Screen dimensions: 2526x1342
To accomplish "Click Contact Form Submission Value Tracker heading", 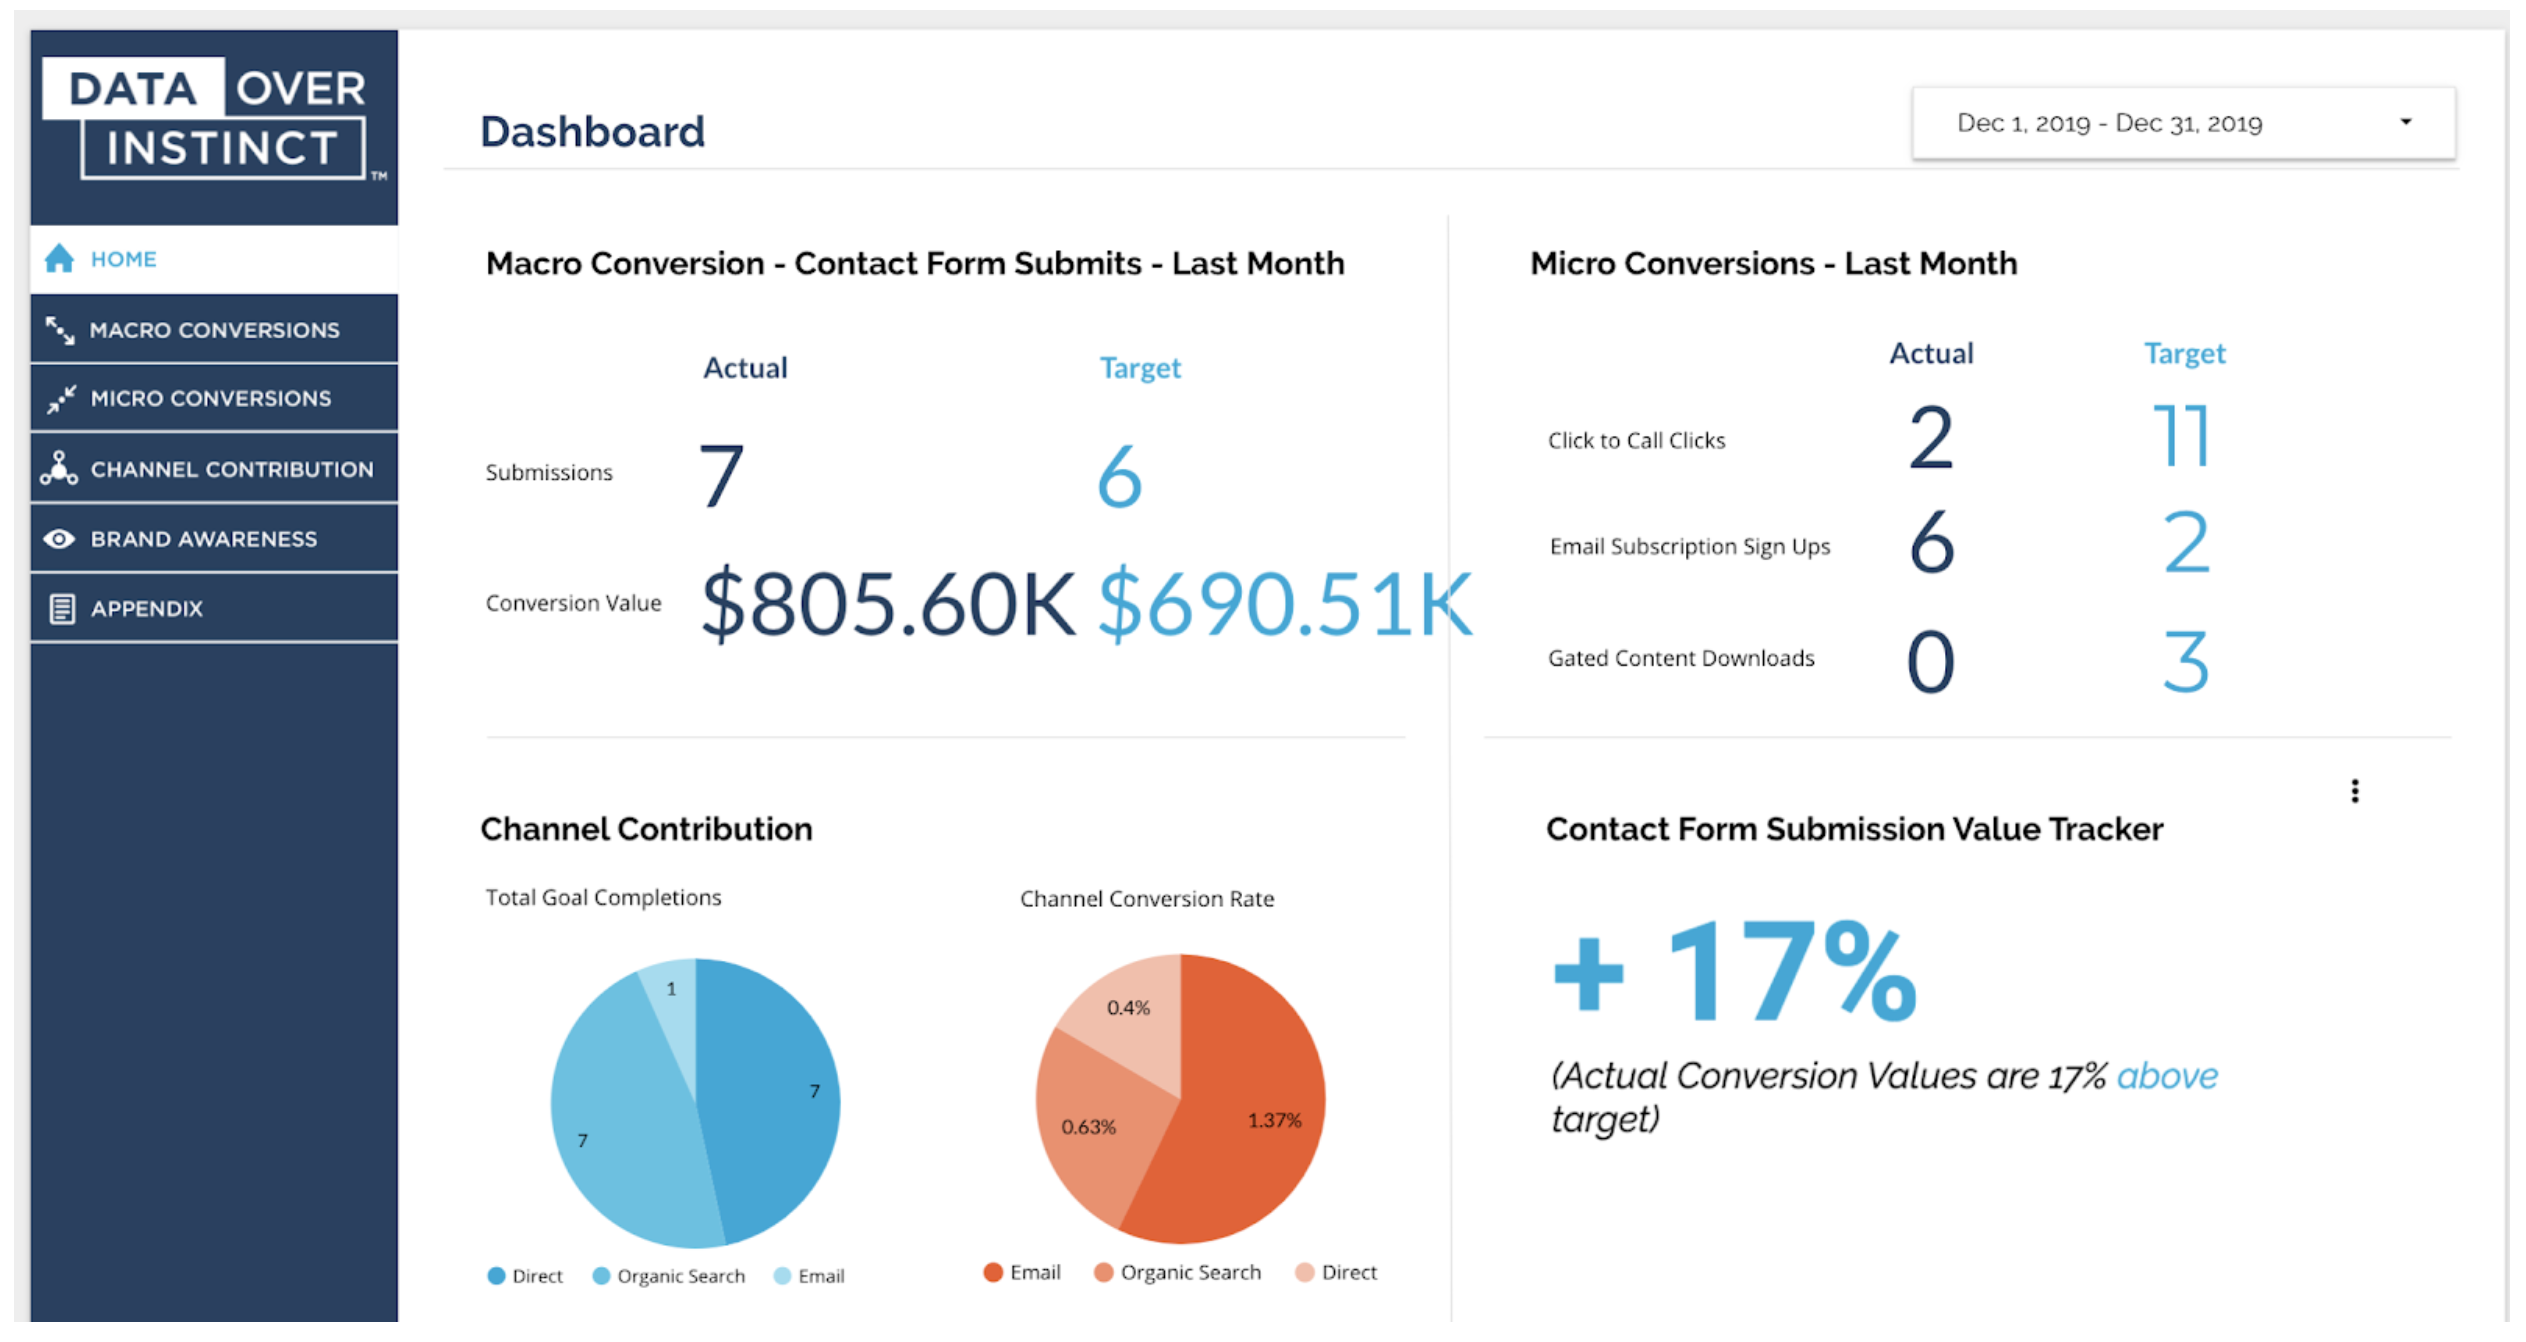I will pos(1854,829).
